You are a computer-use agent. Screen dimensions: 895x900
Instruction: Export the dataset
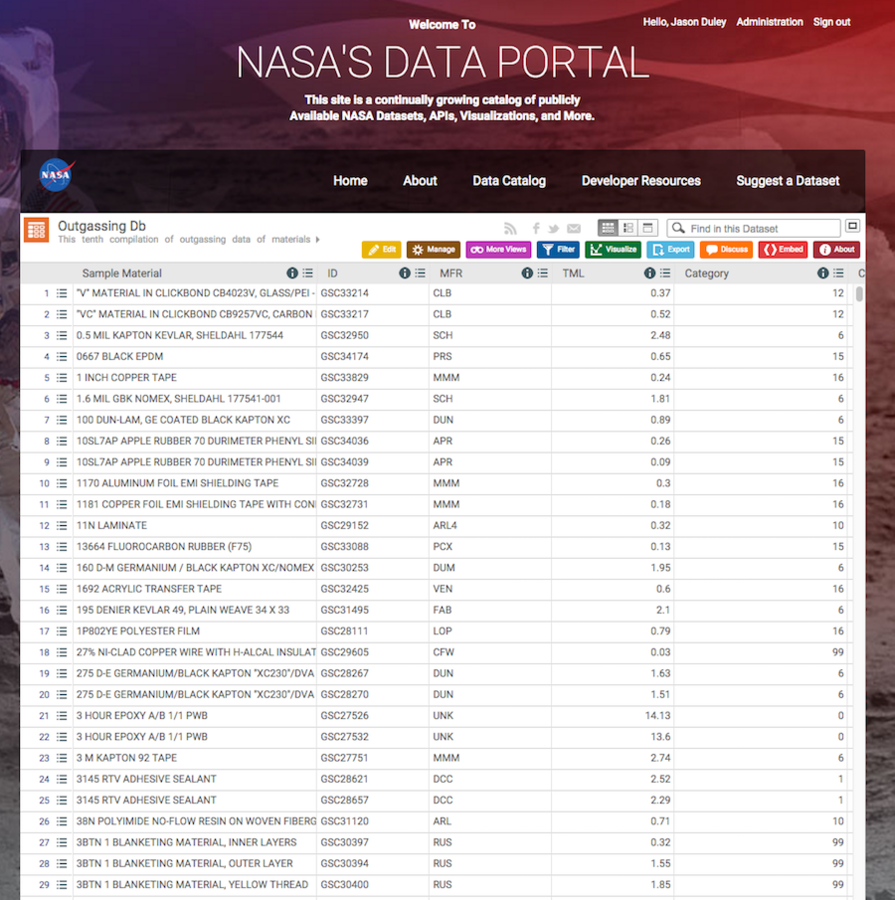pyautogui.click(x=671, y=250)
